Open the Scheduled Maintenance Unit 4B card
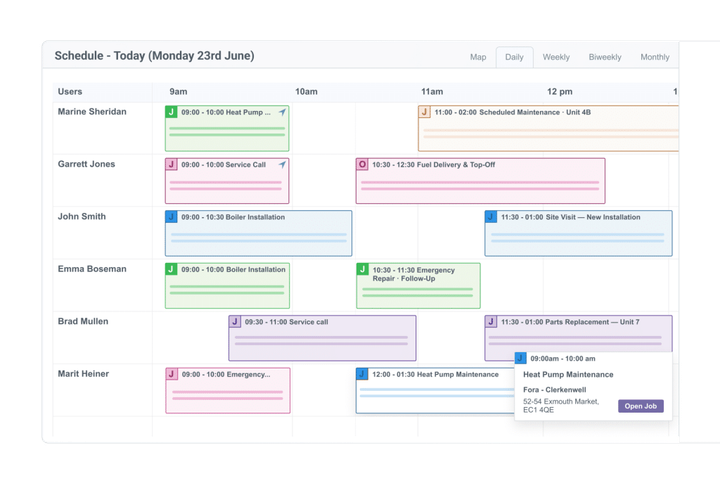 pos(548,128)
